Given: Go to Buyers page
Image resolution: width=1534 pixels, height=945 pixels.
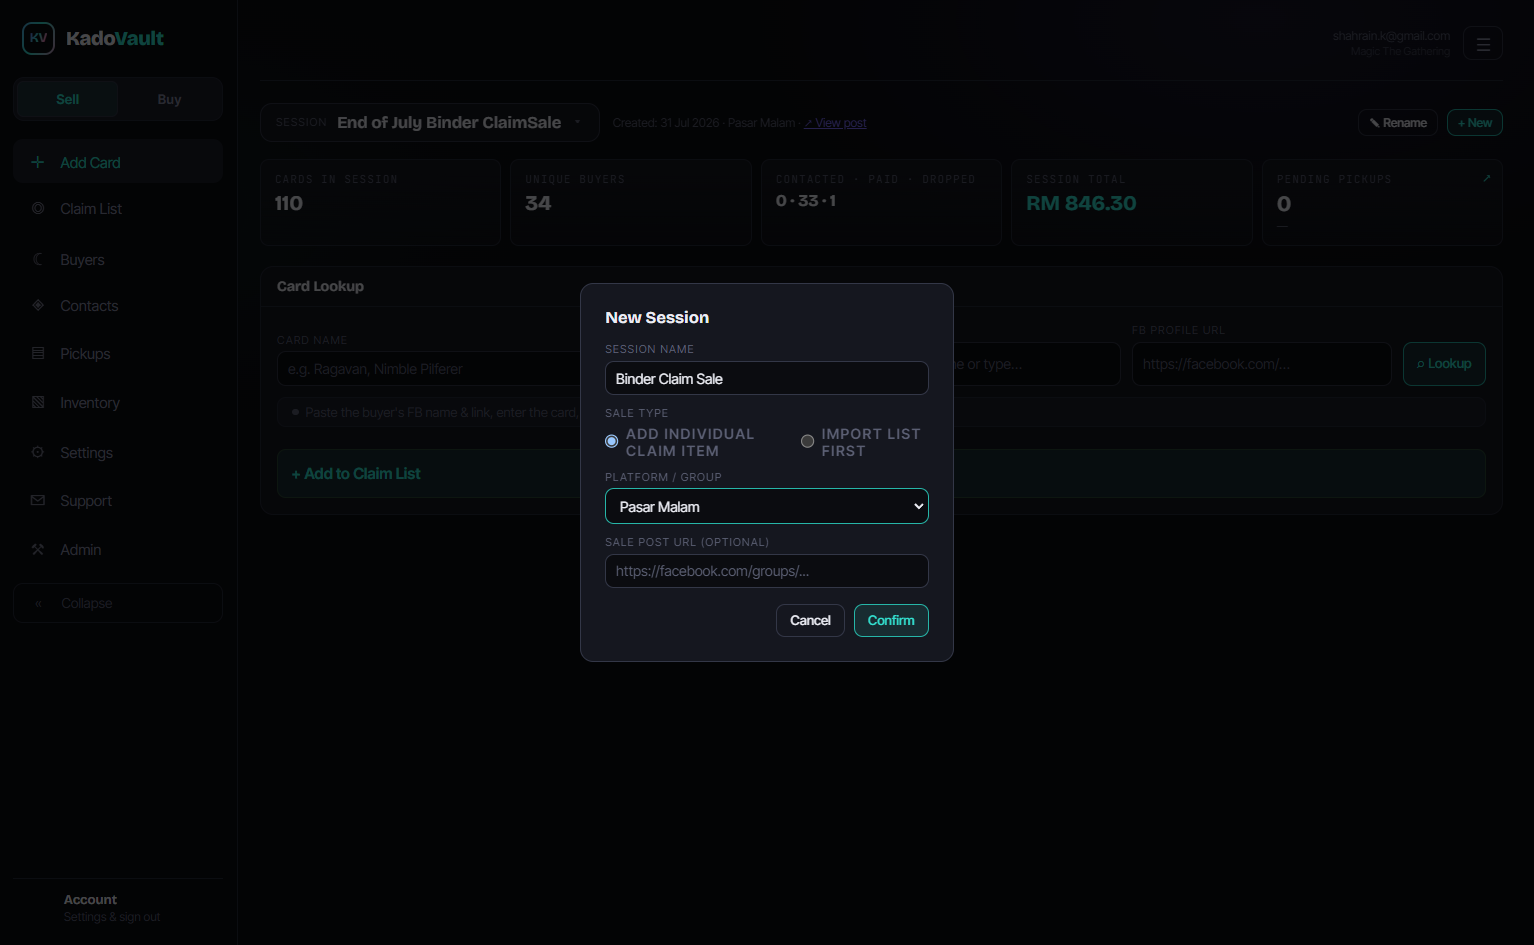Looking at the screenshot, I should tap(118, 260).
